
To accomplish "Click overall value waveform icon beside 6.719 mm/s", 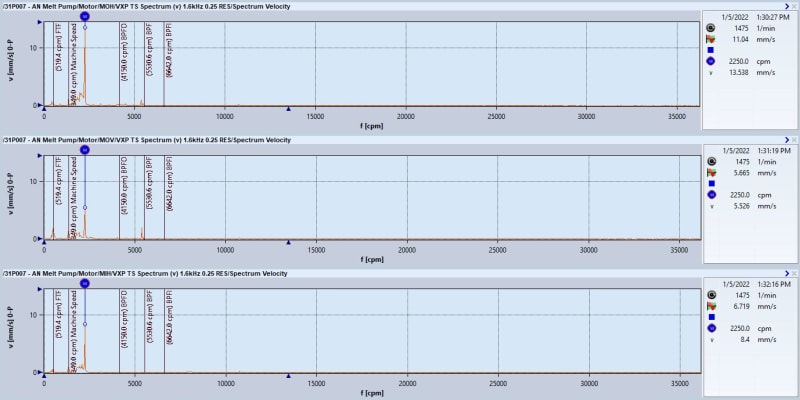I will pos(712,306).
